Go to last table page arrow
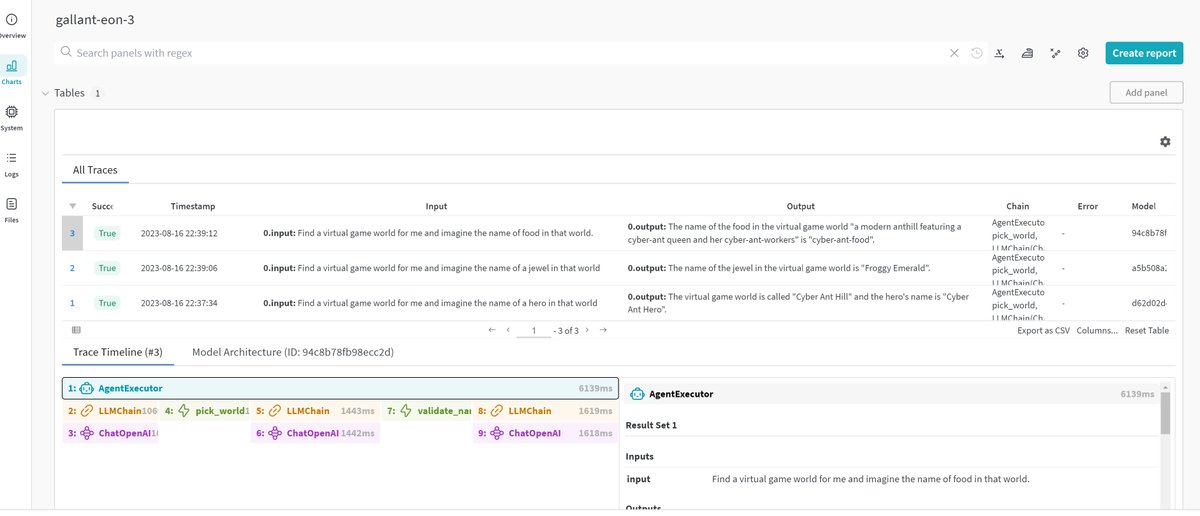 [603, 329]
